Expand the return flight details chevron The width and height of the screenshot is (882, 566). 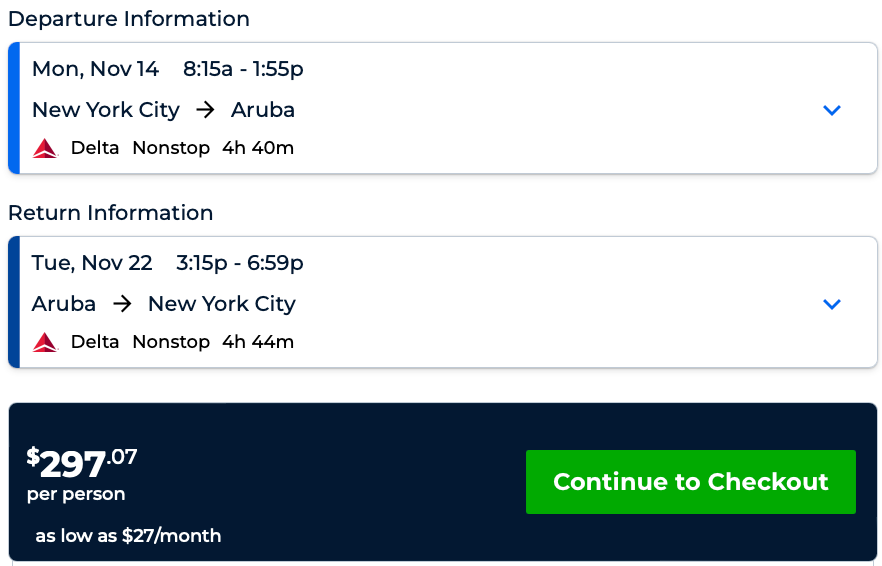[x=832, y=304]
